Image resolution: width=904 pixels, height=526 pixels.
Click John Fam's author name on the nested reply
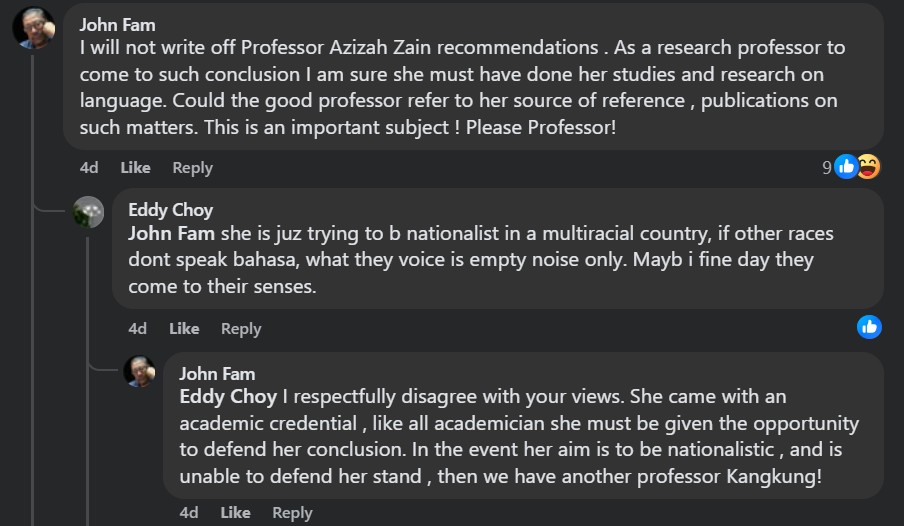click(x=217, y=373)
